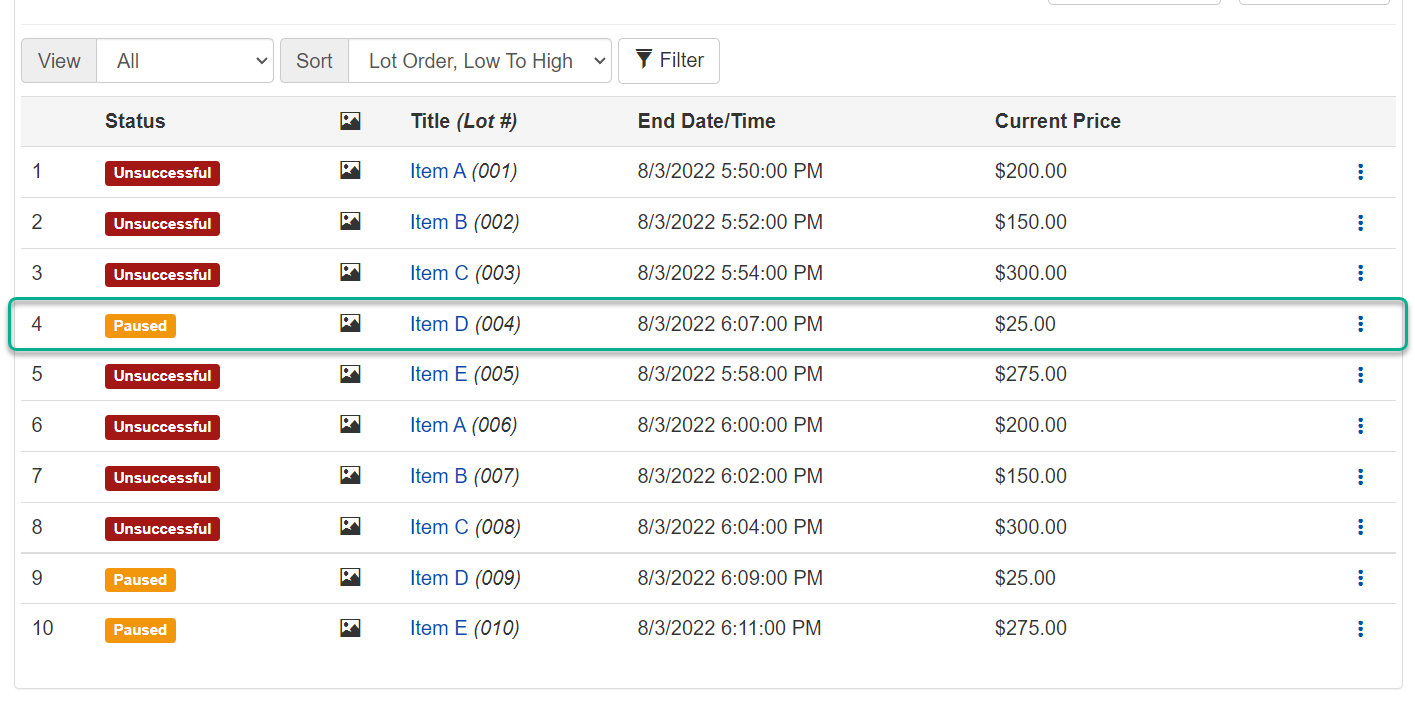Click Unsuccessful badge in row 1
The image size is (1415, 702).
point(162,173)
